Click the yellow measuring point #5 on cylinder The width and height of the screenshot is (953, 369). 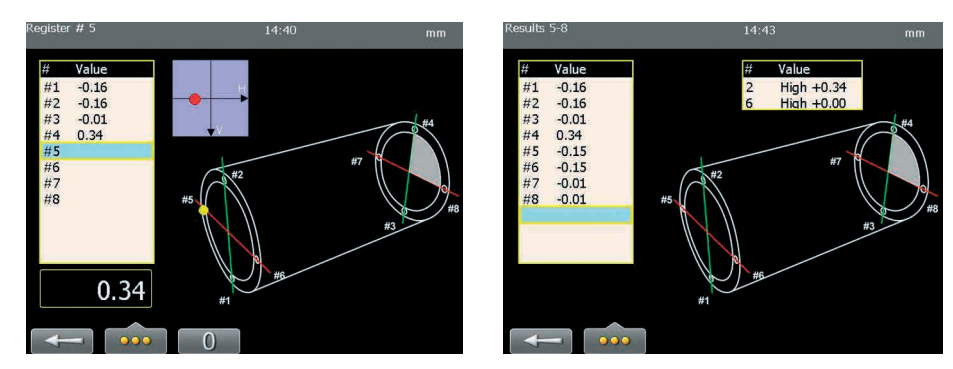point(204,210)
